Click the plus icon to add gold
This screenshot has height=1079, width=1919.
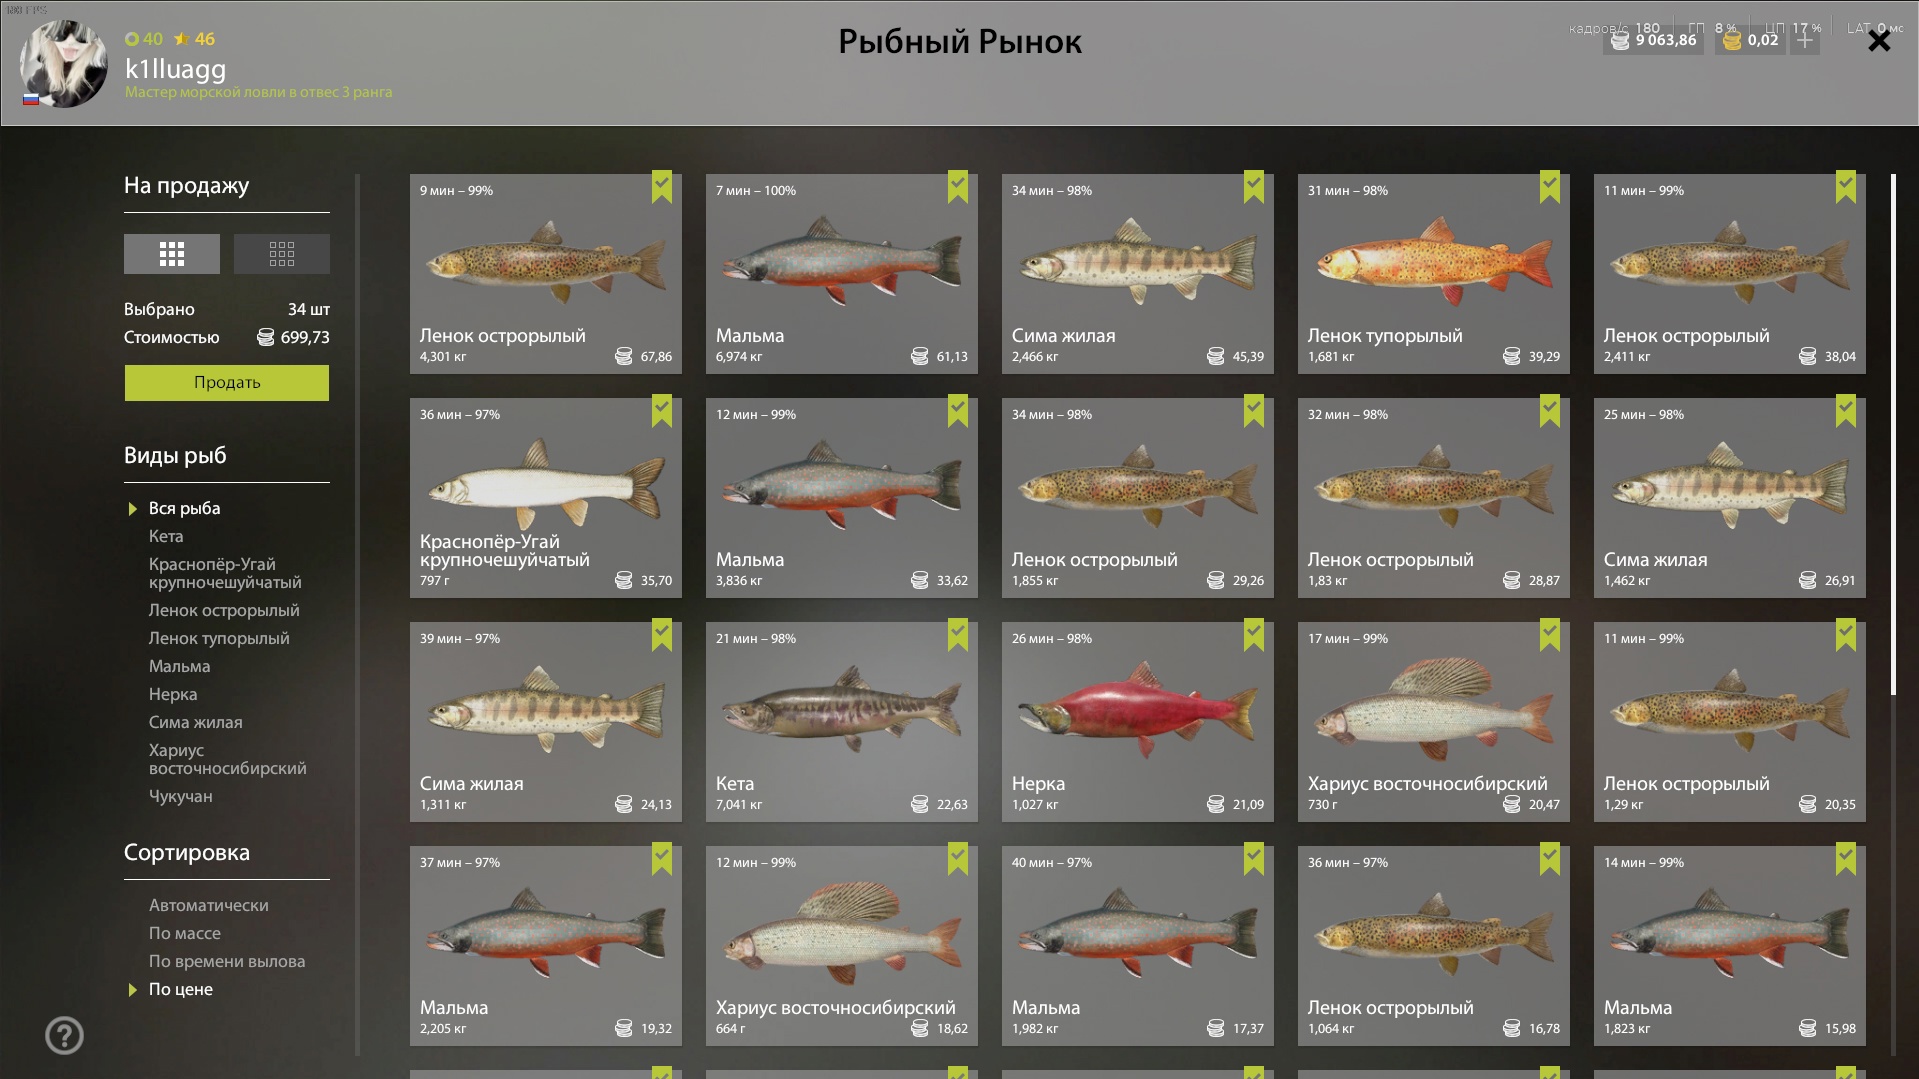click(x=1805, y=41)
